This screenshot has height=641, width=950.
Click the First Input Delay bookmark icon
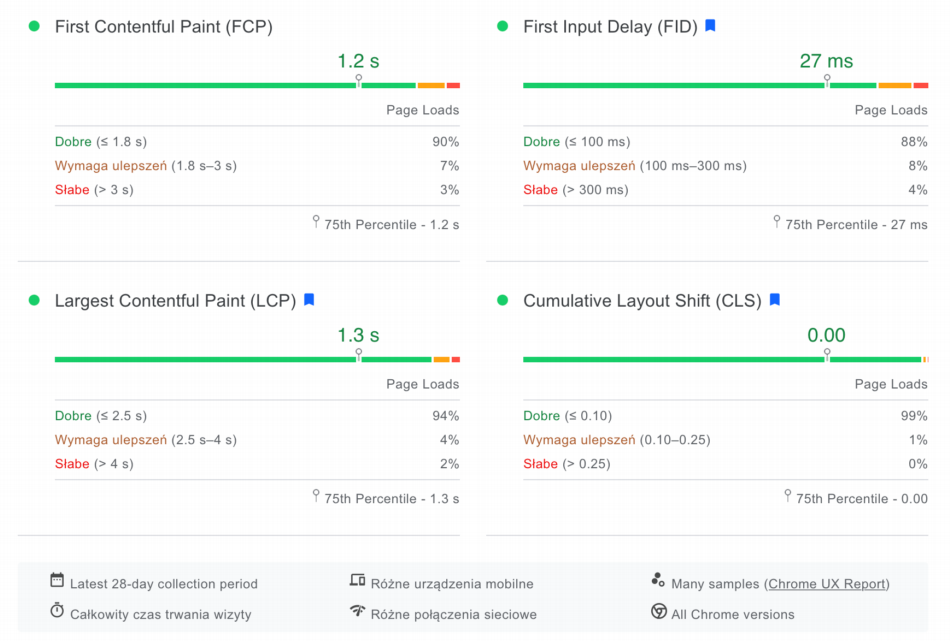pos(710,26)
